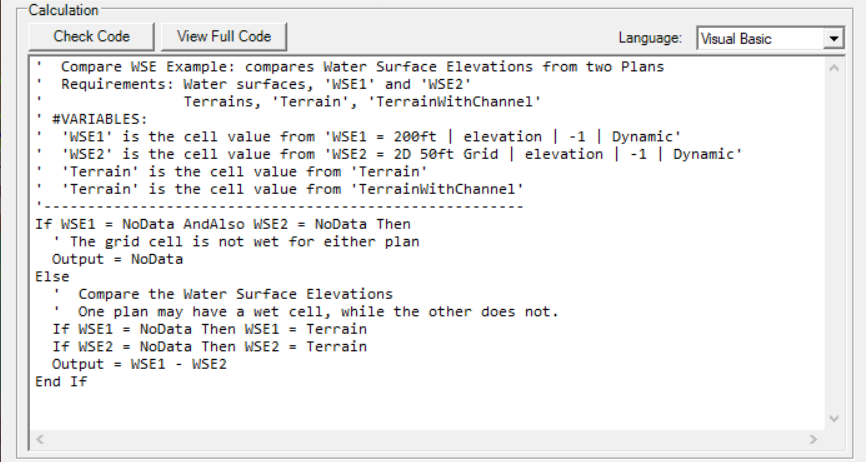Viewport: 866px width, 462px height.
Task: Select the Visual Basic language field
Action: (x=760, y=39)
